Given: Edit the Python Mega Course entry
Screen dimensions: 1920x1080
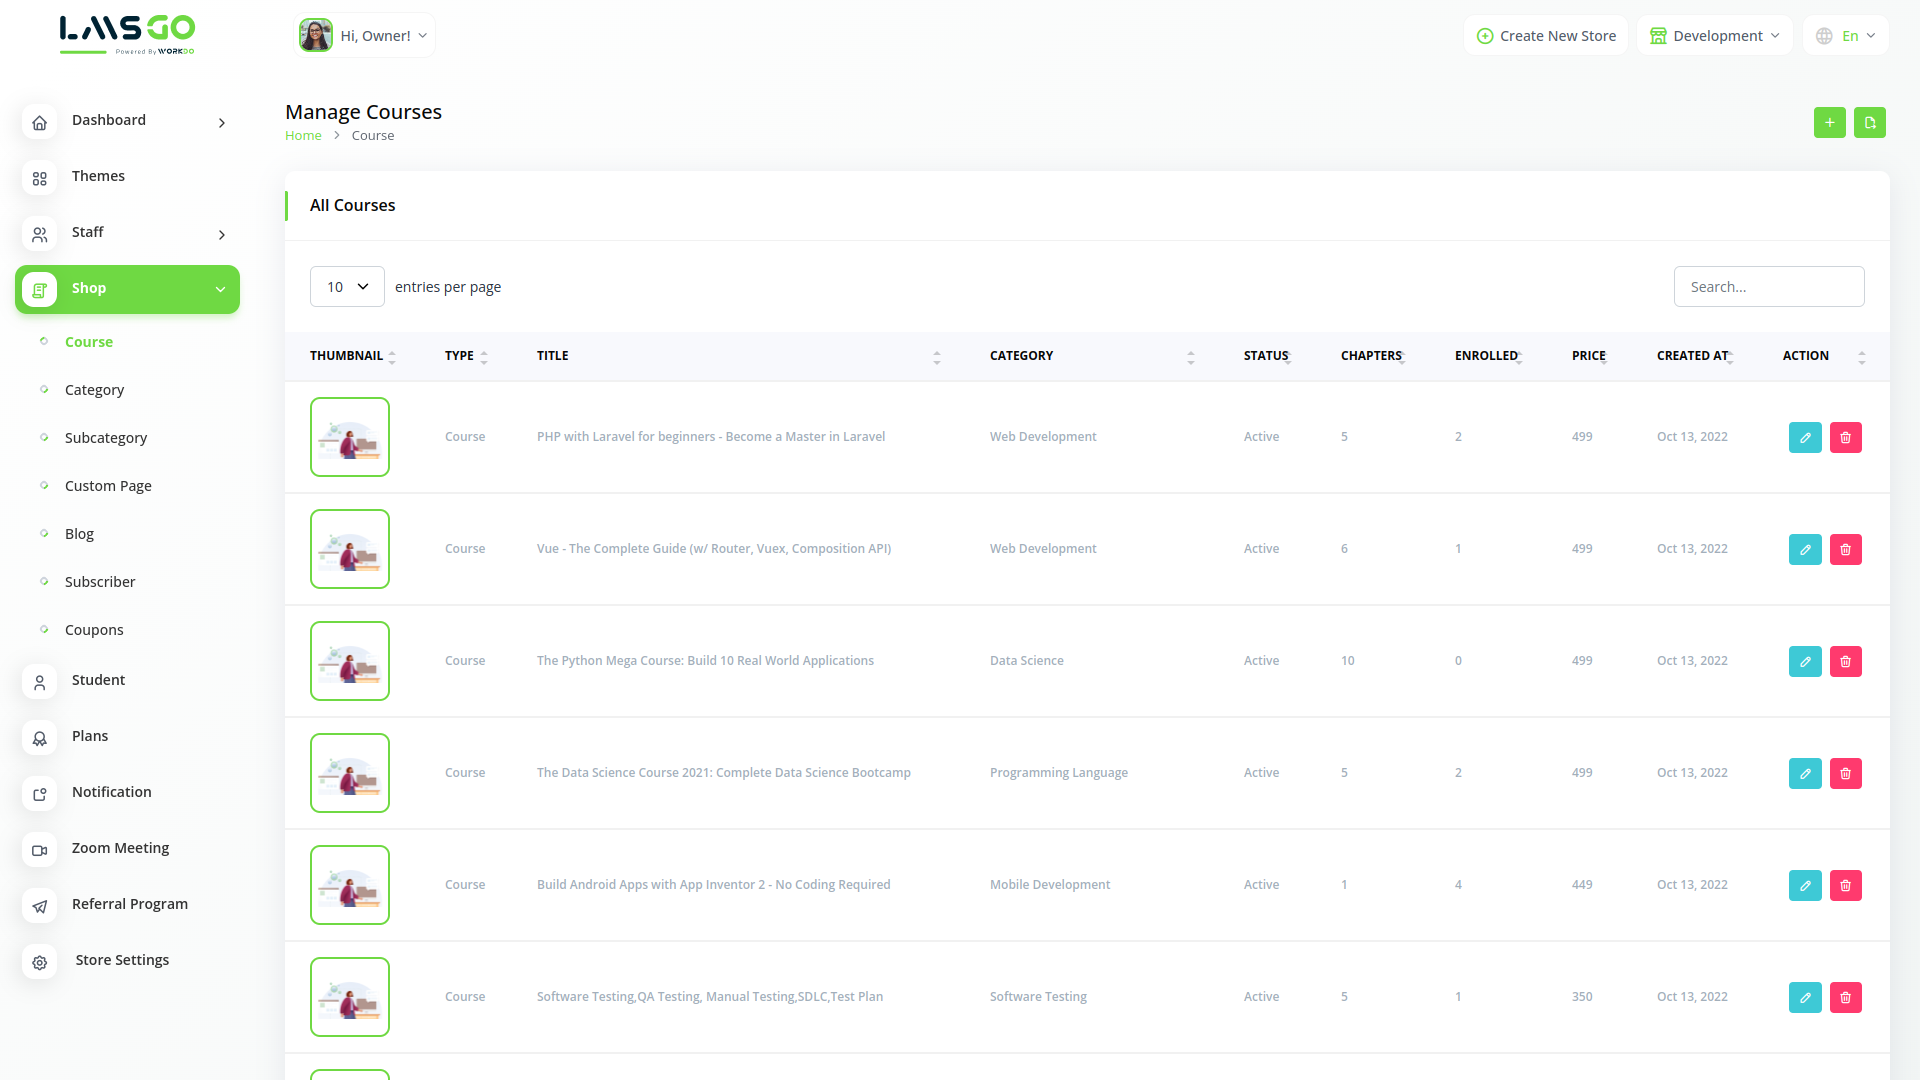Looking at the screenshot, I should pos(1804,661).
